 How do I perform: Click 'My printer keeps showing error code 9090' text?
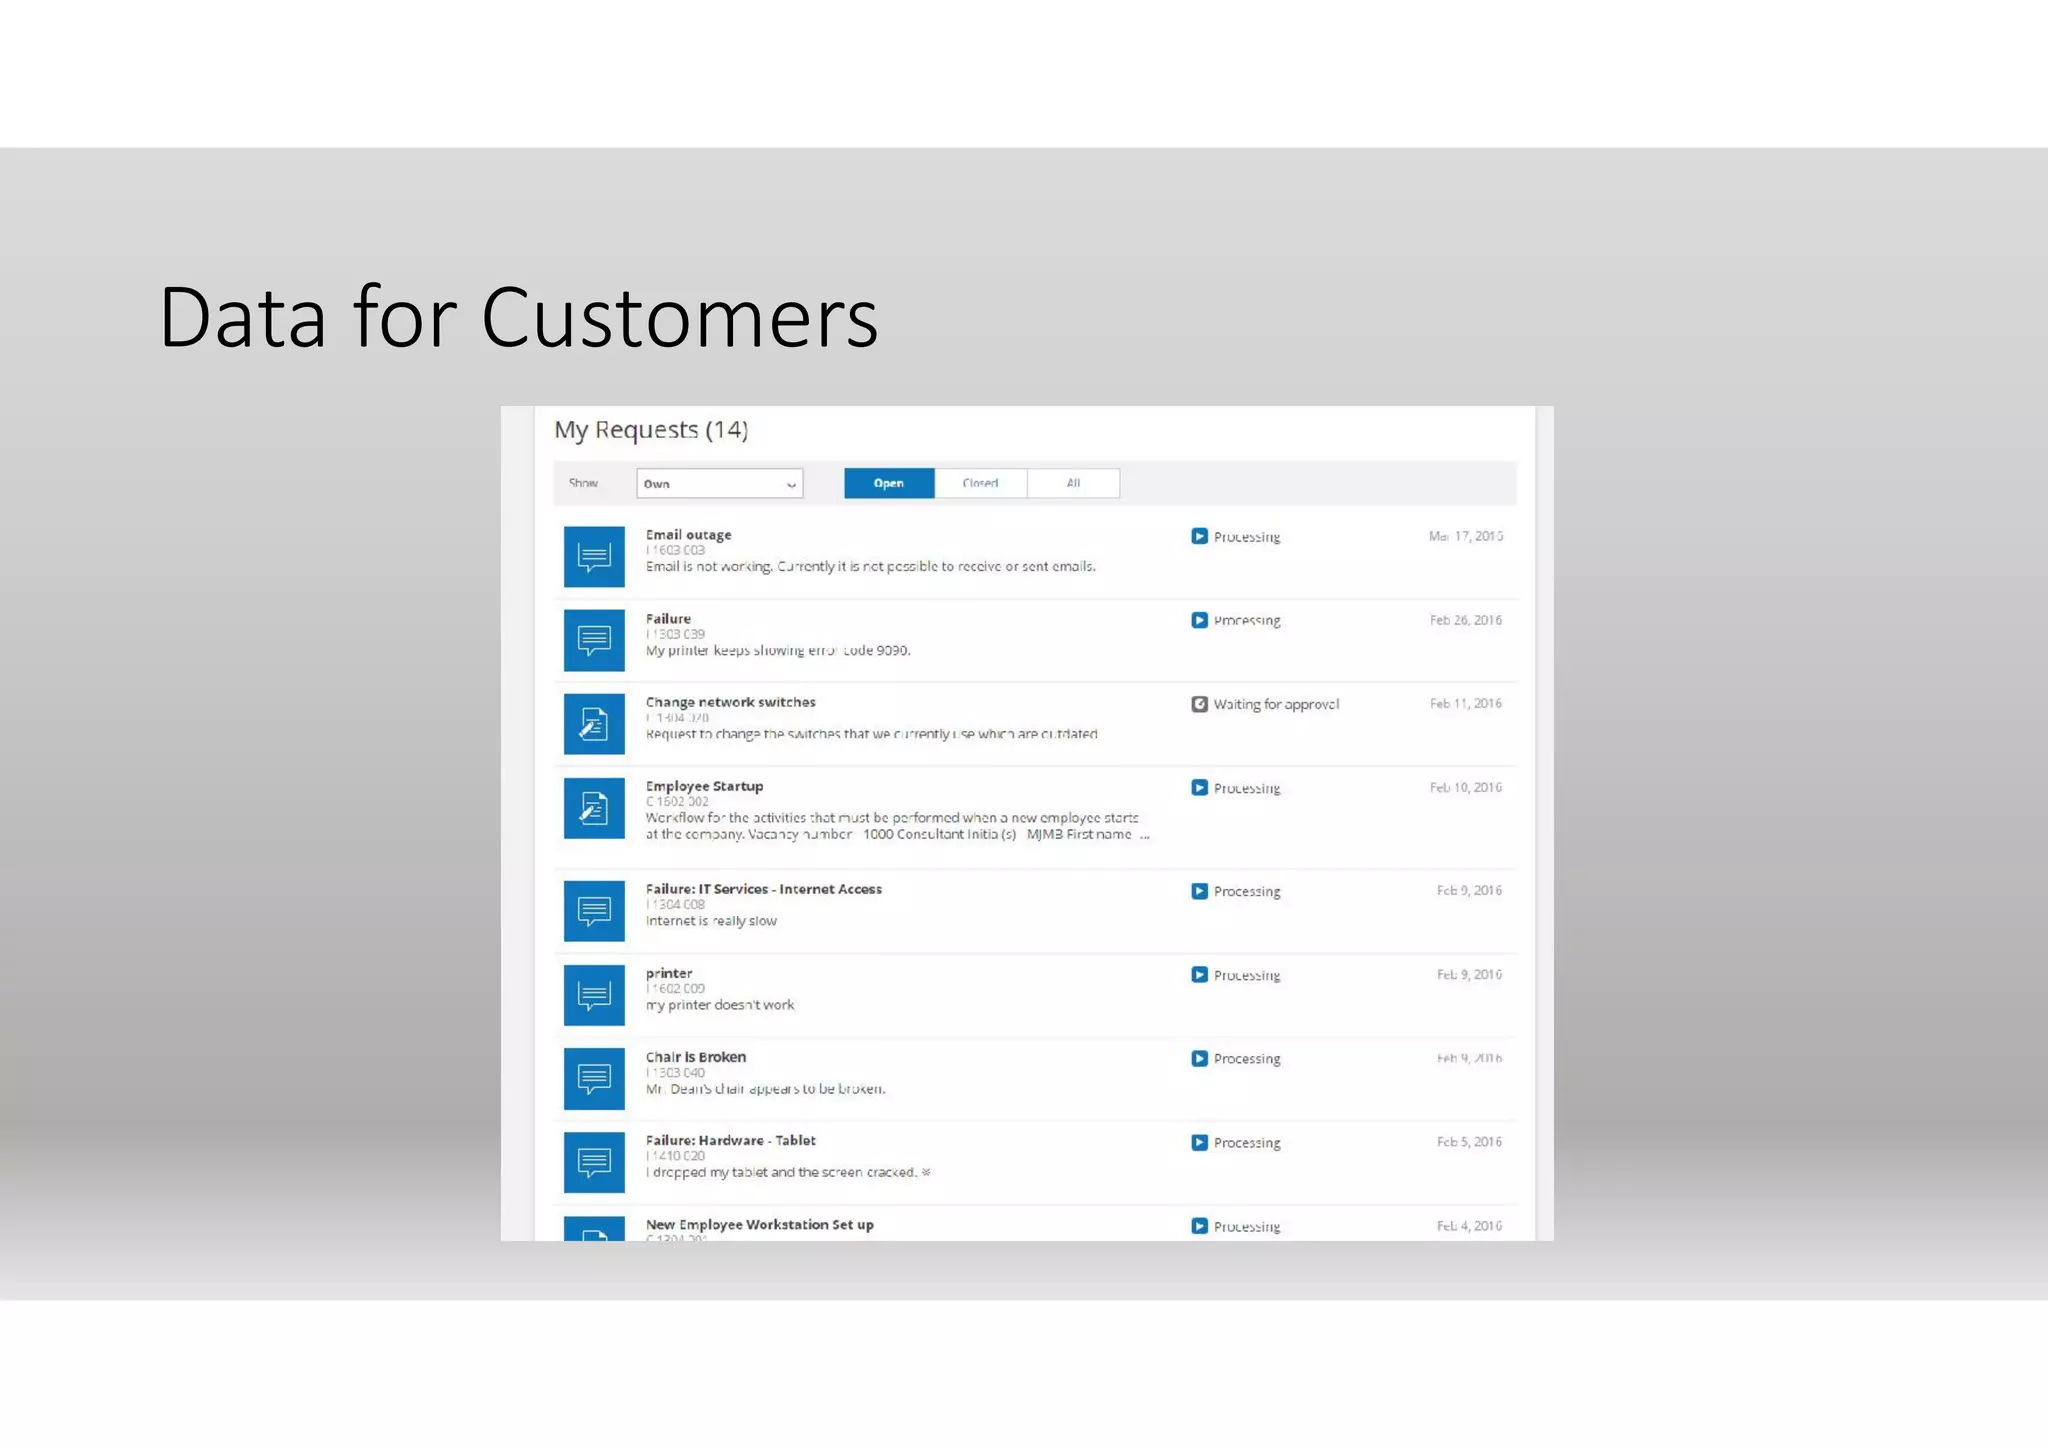tap(778, 650)
